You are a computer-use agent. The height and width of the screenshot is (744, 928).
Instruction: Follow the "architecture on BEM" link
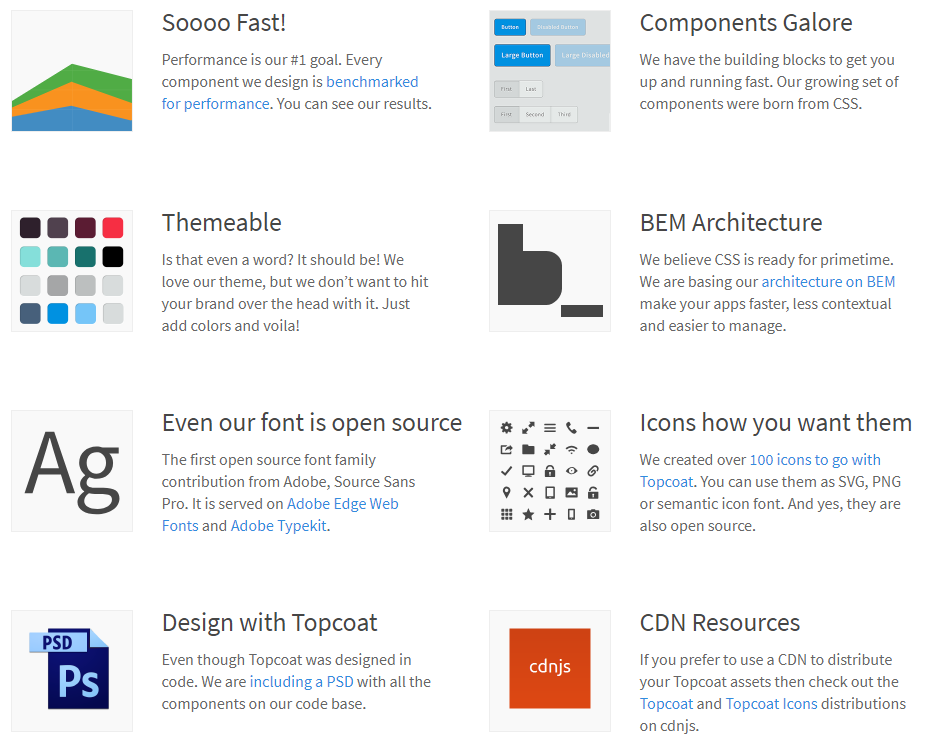pyautogui.click(x=828, y=282)
